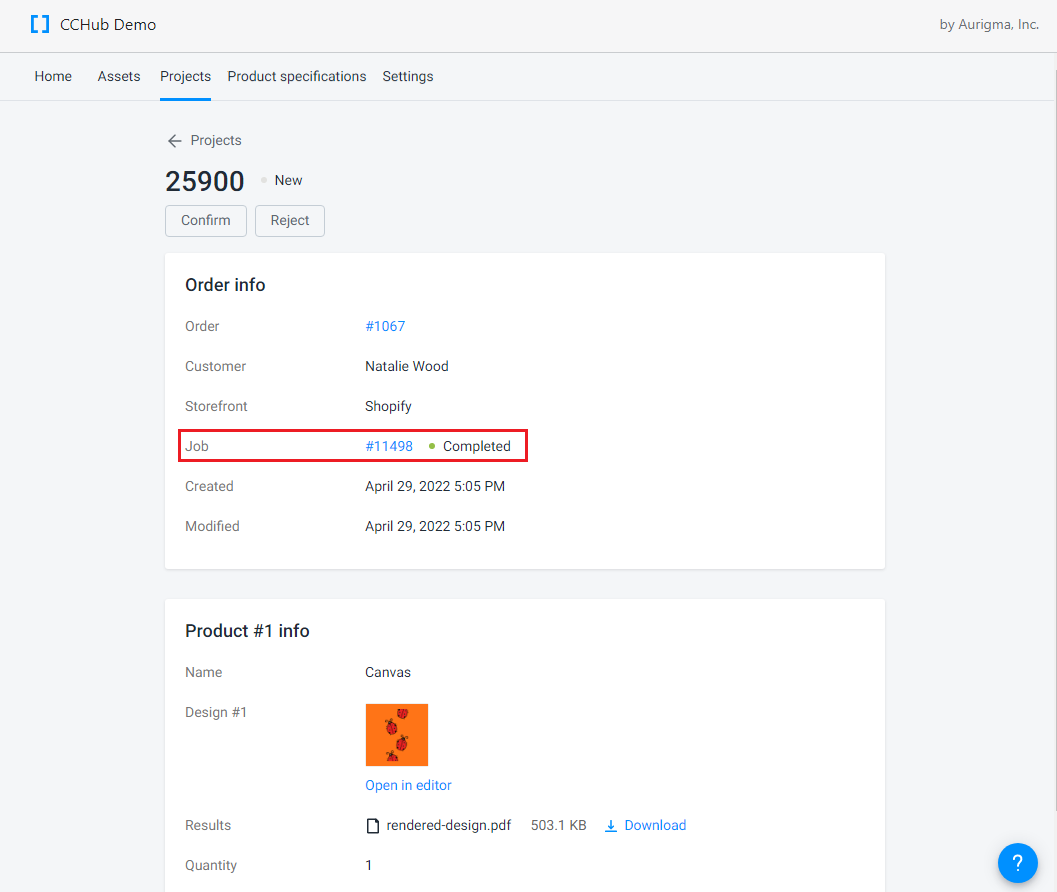Screen dimensions: 1057x892
Task: Open the help question mark button
Action: tap(1017, 862)
